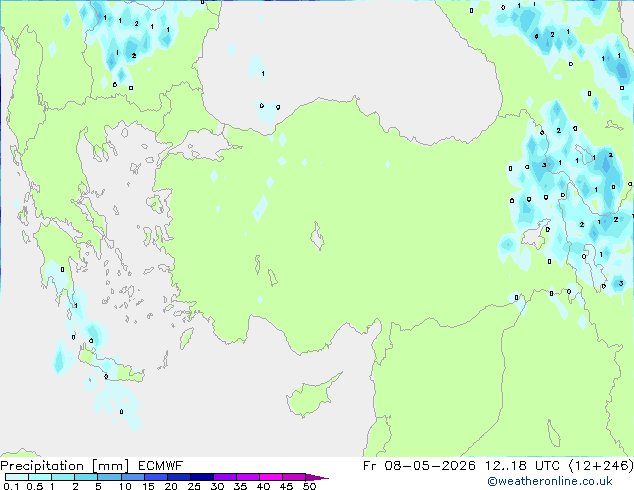Click the '30' legend scale label
The image size is (634, 490).
(217, 486)
